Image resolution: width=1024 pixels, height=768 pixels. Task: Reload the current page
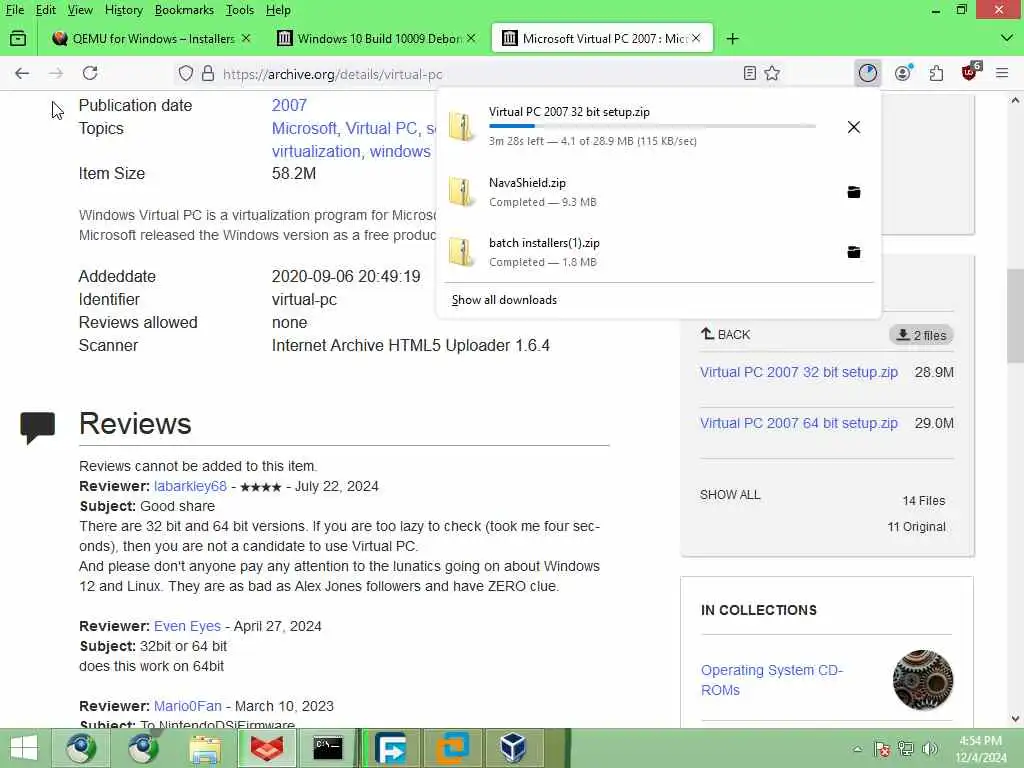tap(90, 73)
